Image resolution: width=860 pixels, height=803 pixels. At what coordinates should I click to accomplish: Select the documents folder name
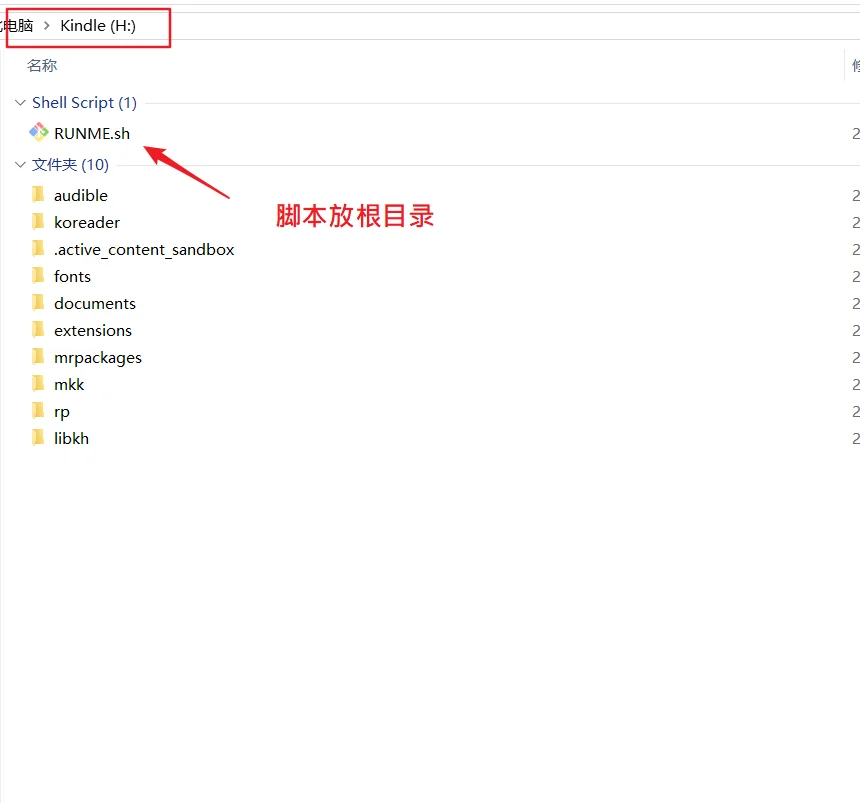point(95,303)
